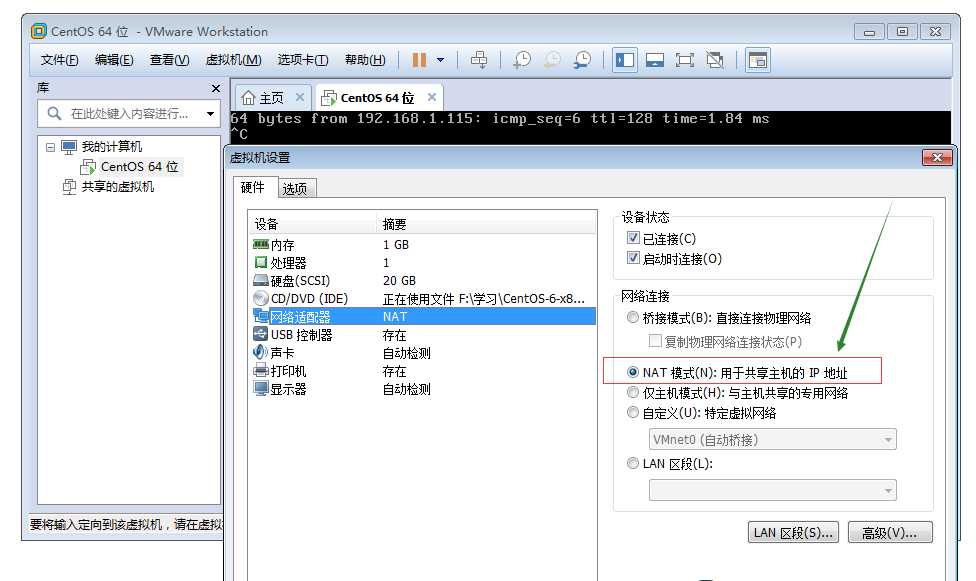Open the VMnet0 (自动桥接) dropdown
The width and height of the screenshot is (976, 581).
click(x=772, y=440)
